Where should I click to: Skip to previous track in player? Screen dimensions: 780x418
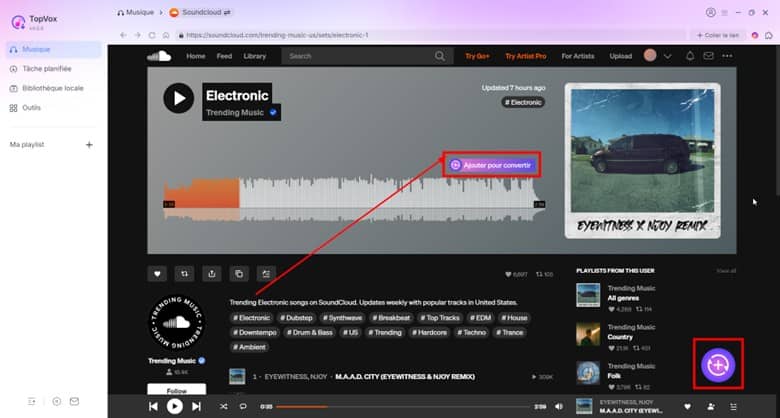click(153, 407)
